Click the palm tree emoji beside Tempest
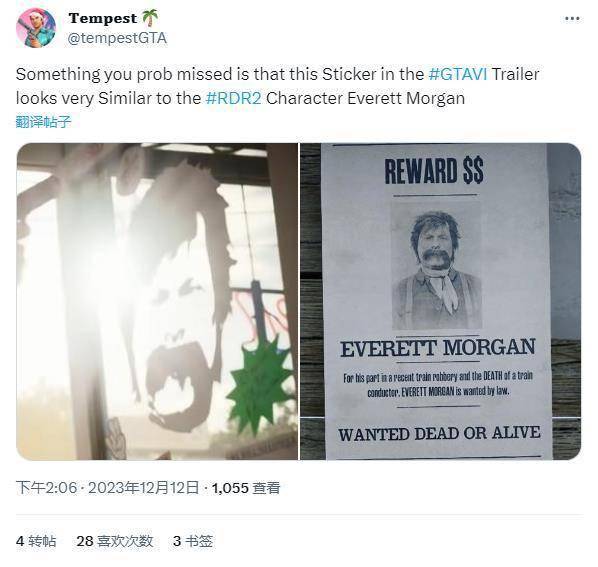598x567 pixels. (x=150, y=18)
